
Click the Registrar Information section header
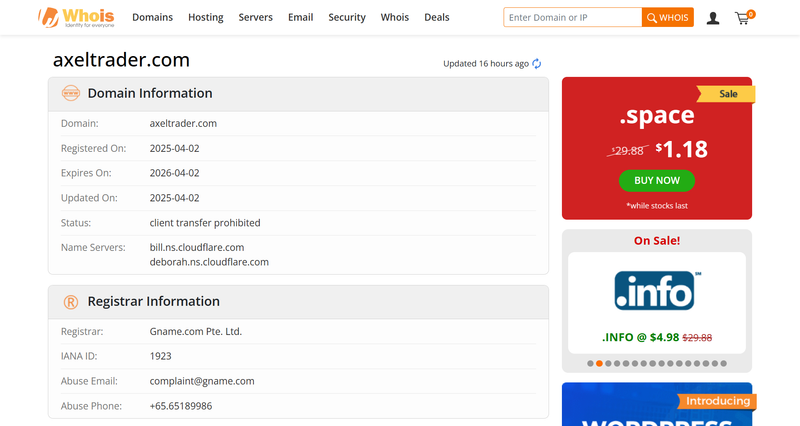298,303
